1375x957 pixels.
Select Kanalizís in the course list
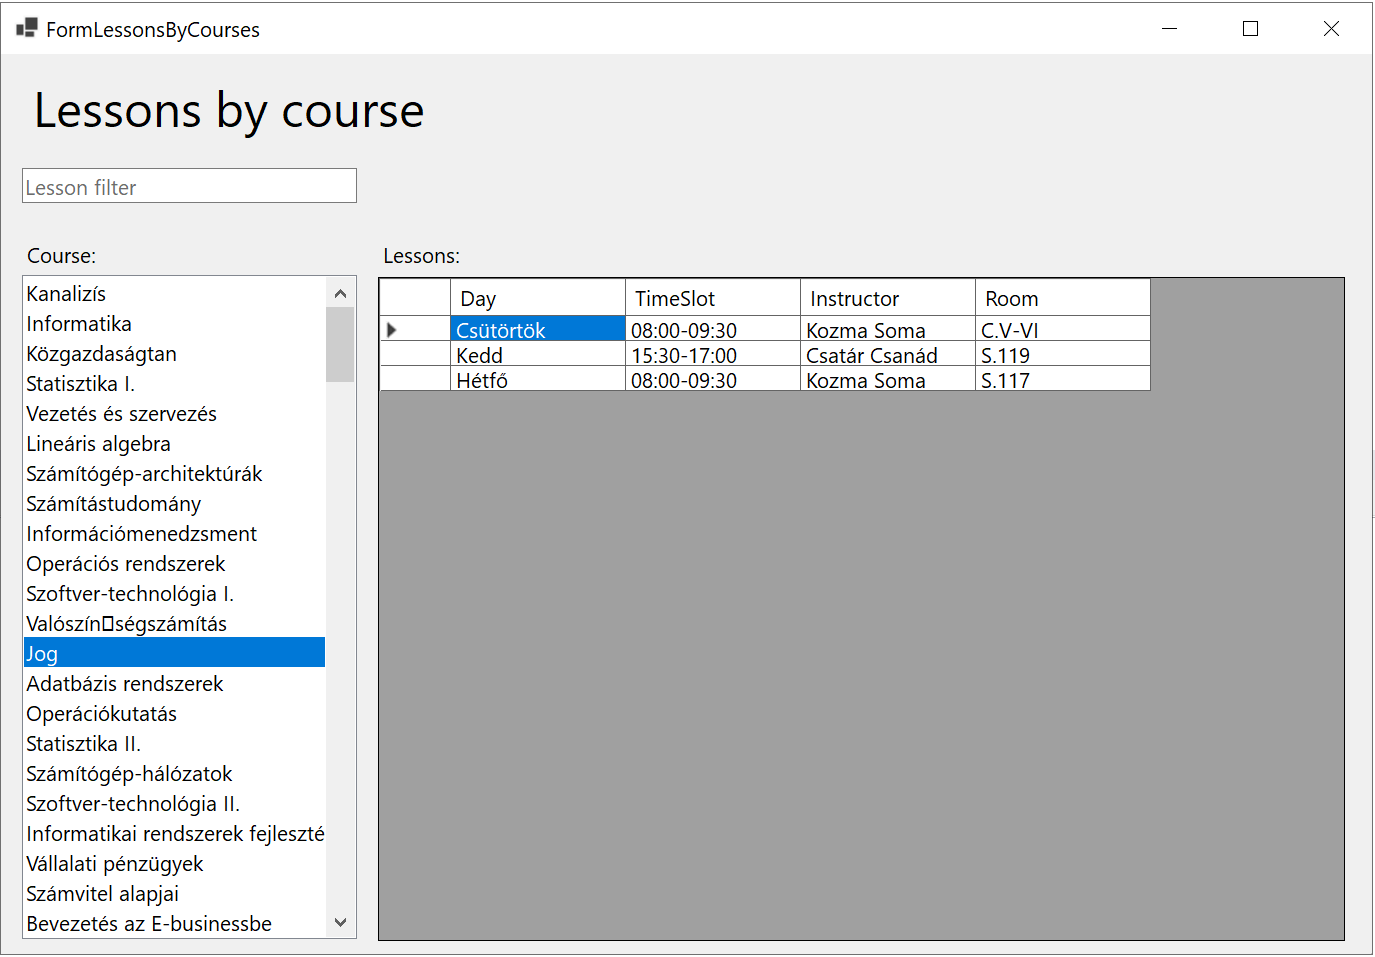tap(175, 293)
